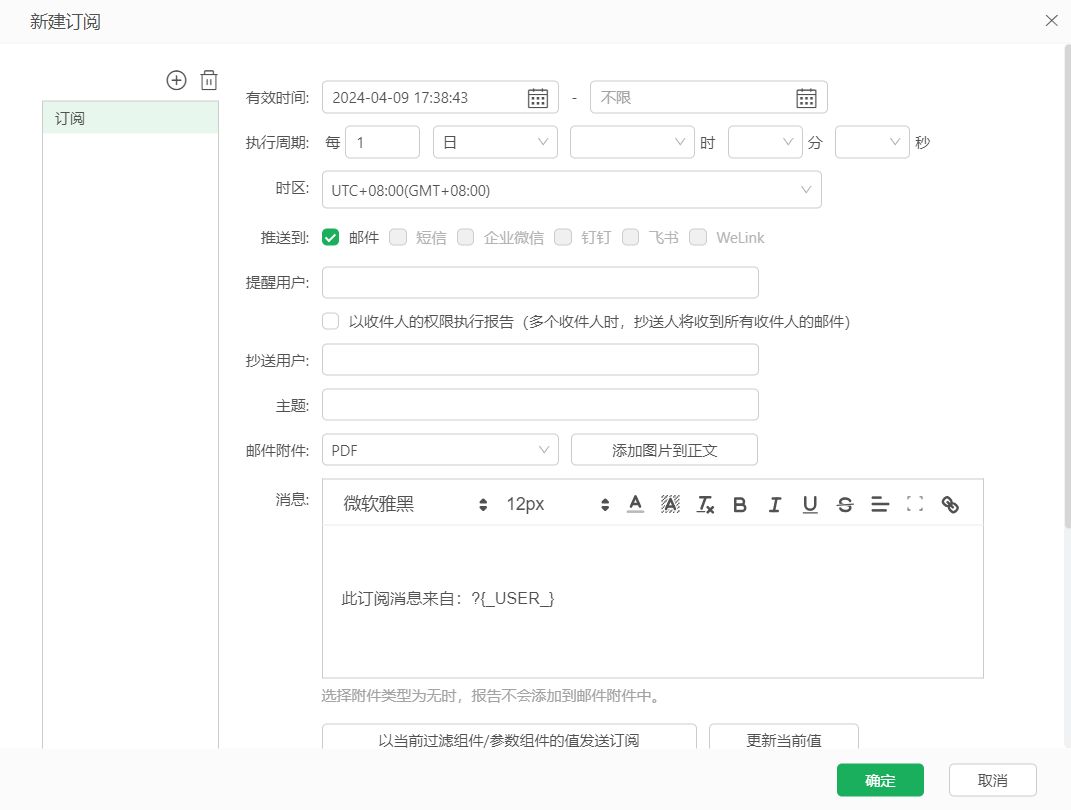The image size is (1071, 810).
Task: Cancel with the 取消 button
Action: (x=992, y=780)
